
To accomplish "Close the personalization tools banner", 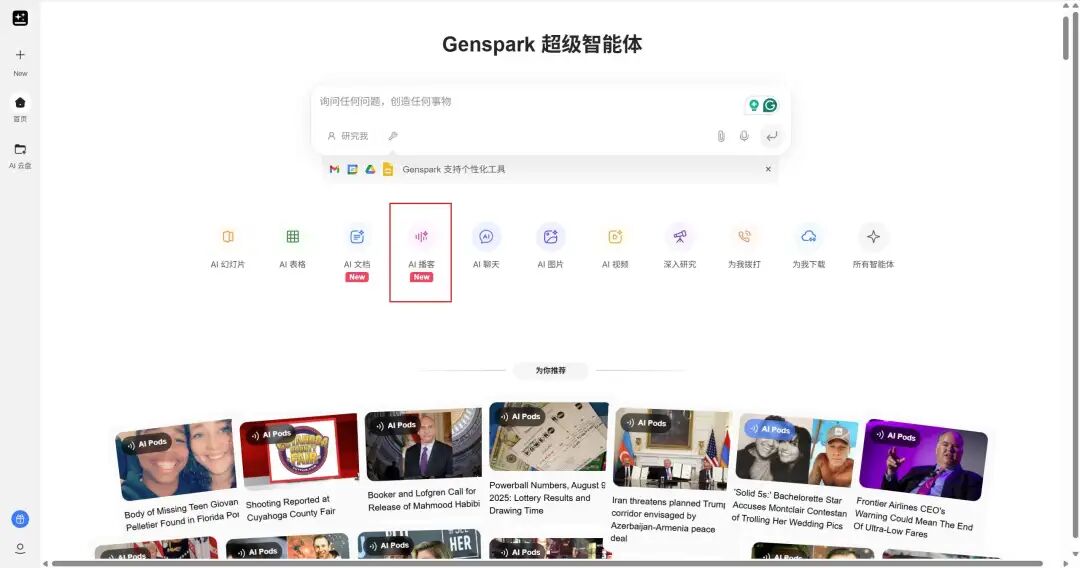I will (768, 169).
